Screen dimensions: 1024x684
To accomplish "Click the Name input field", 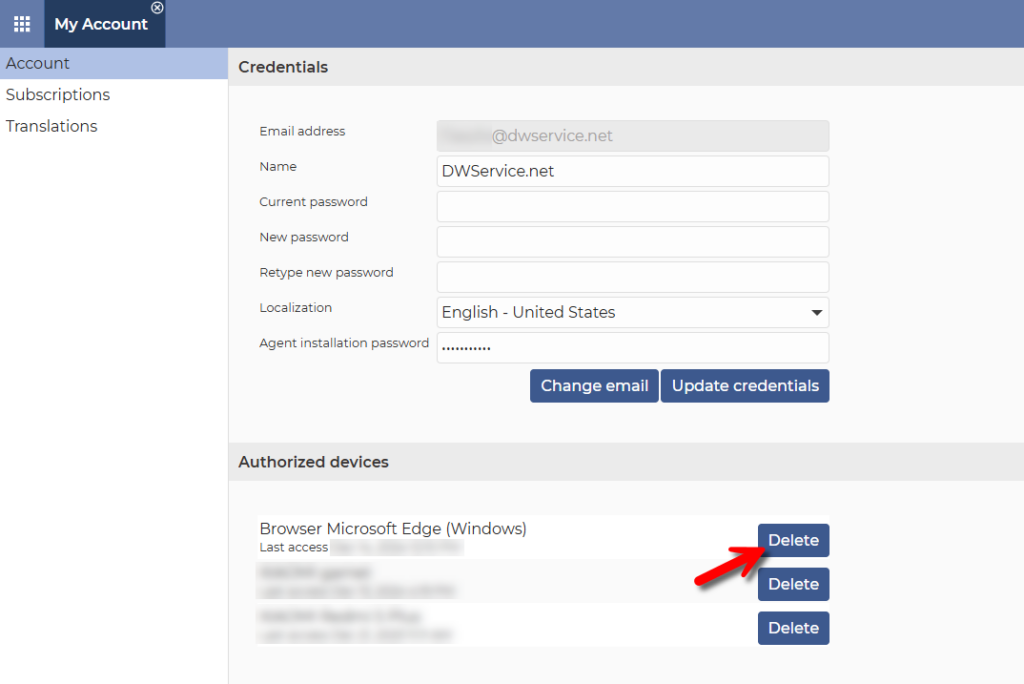I will click(x=633, y=171).
